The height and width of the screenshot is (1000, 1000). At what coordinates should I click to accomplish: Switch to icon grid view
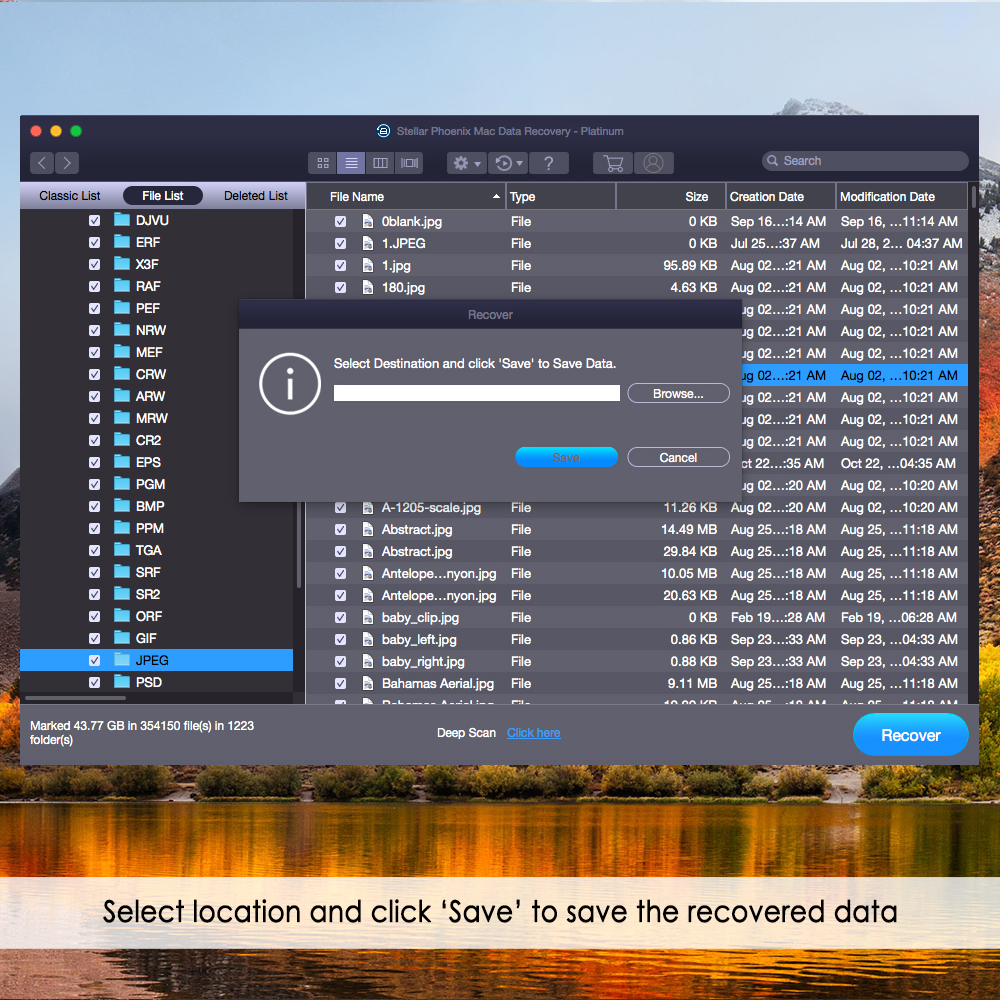323,163
